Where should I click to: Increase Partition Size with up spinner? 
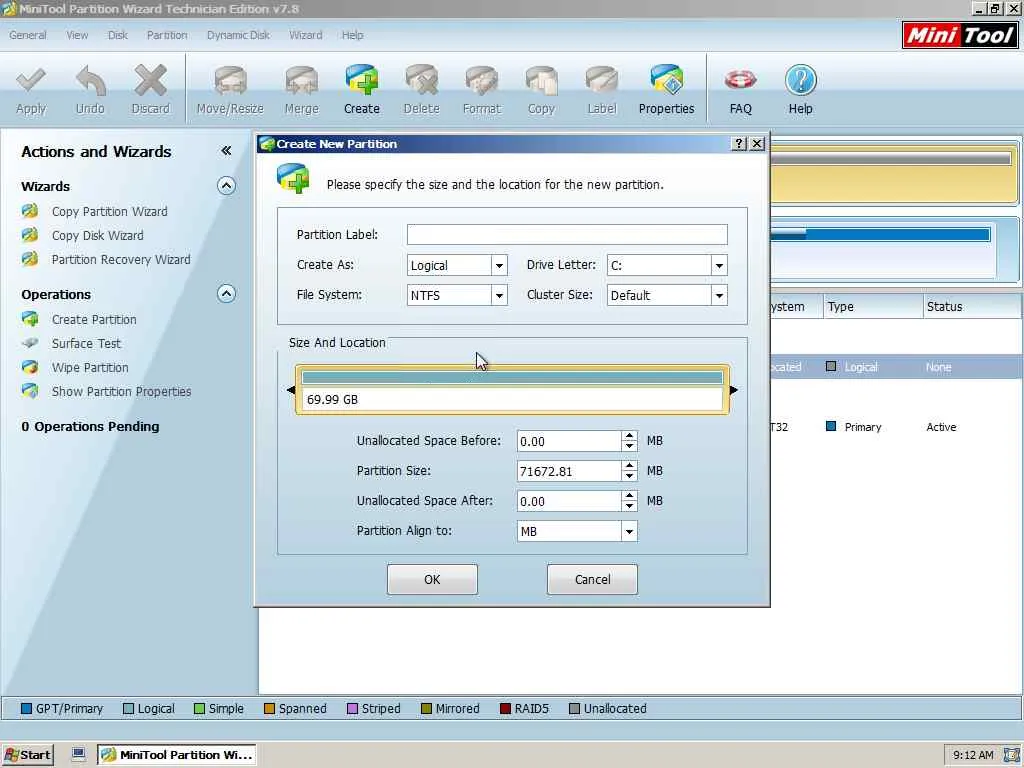(629, 466)
